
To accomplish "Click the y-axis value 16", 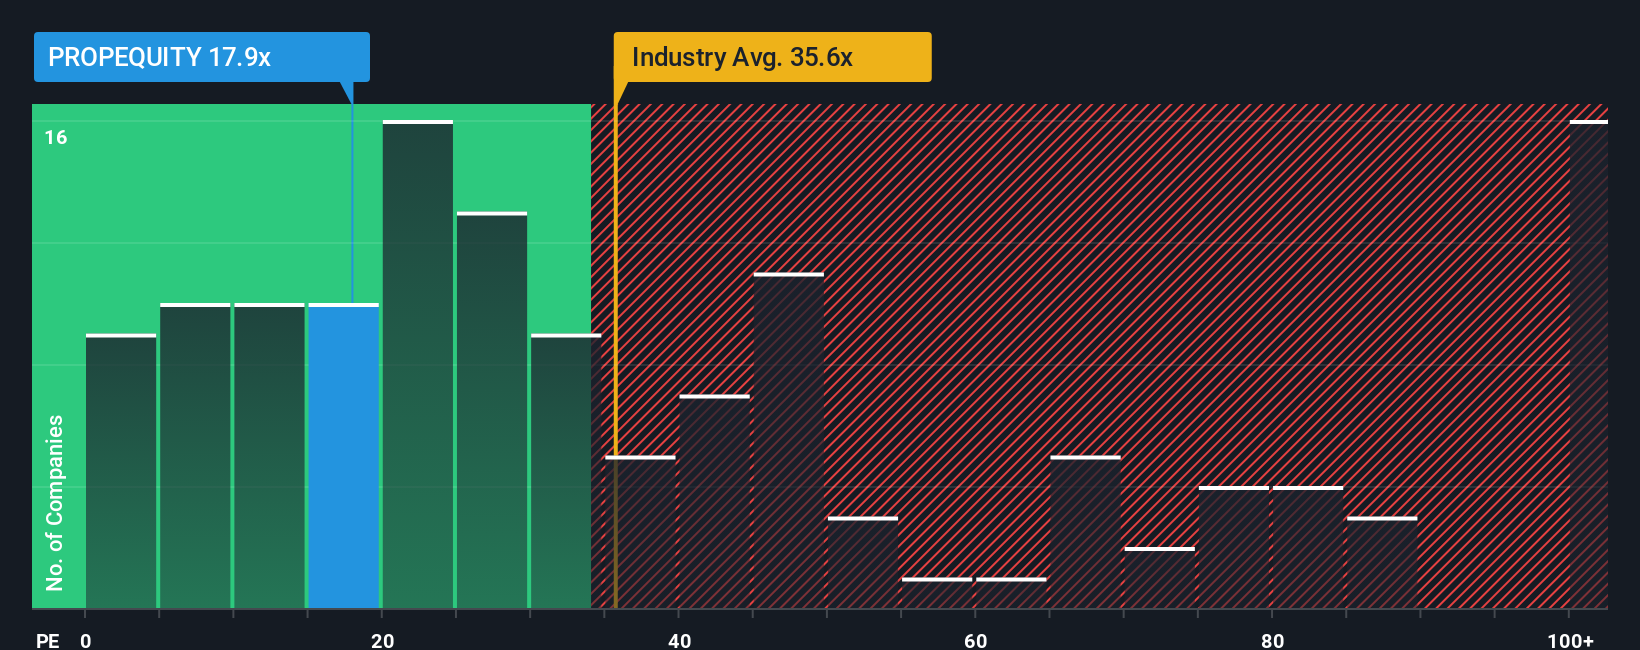I will pos(56,137).
